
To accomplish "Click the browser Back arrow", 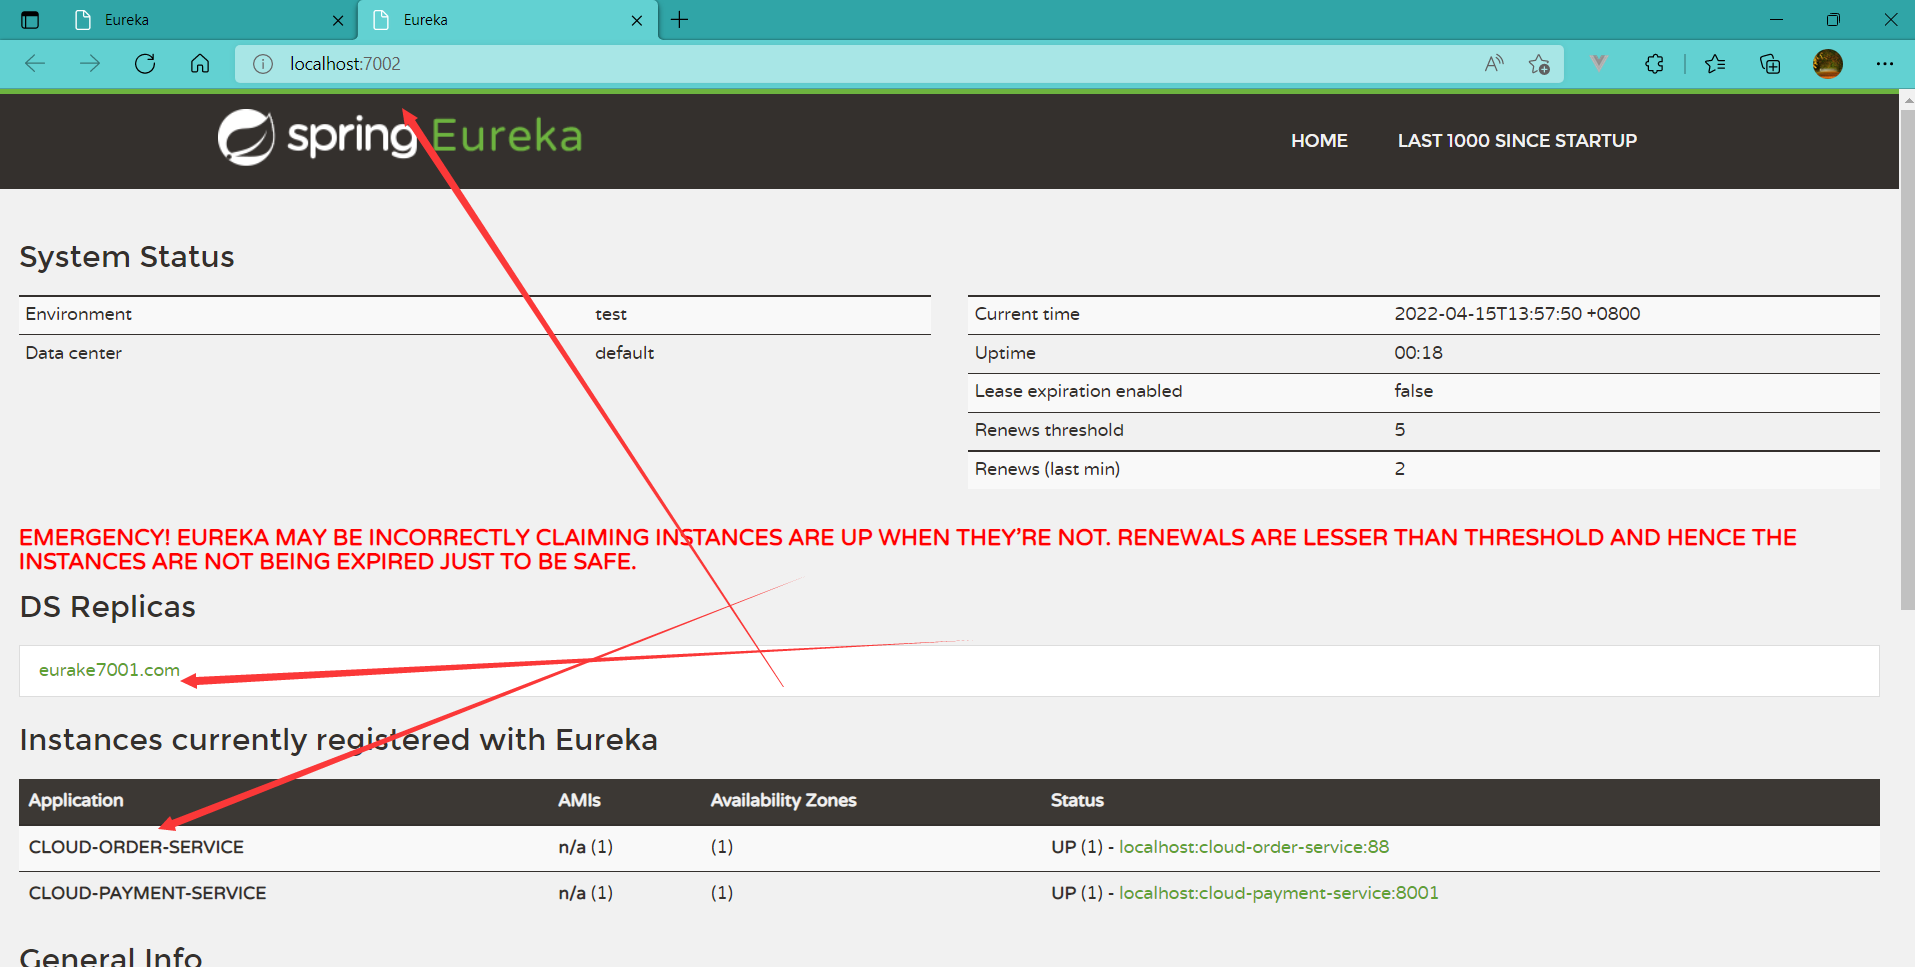I will pyautogui.click(x=35, y=64).
